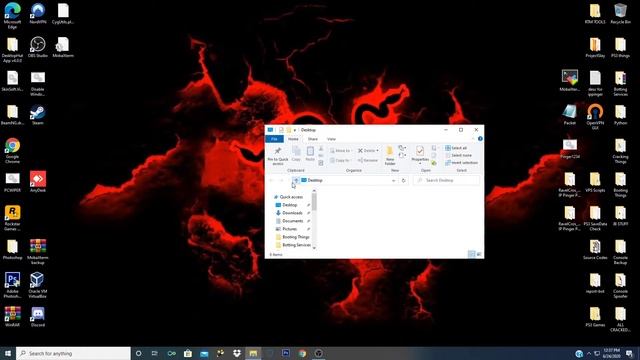Viewport: 640px width, 360px height.
Task: Select the OBS Studio desktop shortcut
Action: (x=38, y=47)
